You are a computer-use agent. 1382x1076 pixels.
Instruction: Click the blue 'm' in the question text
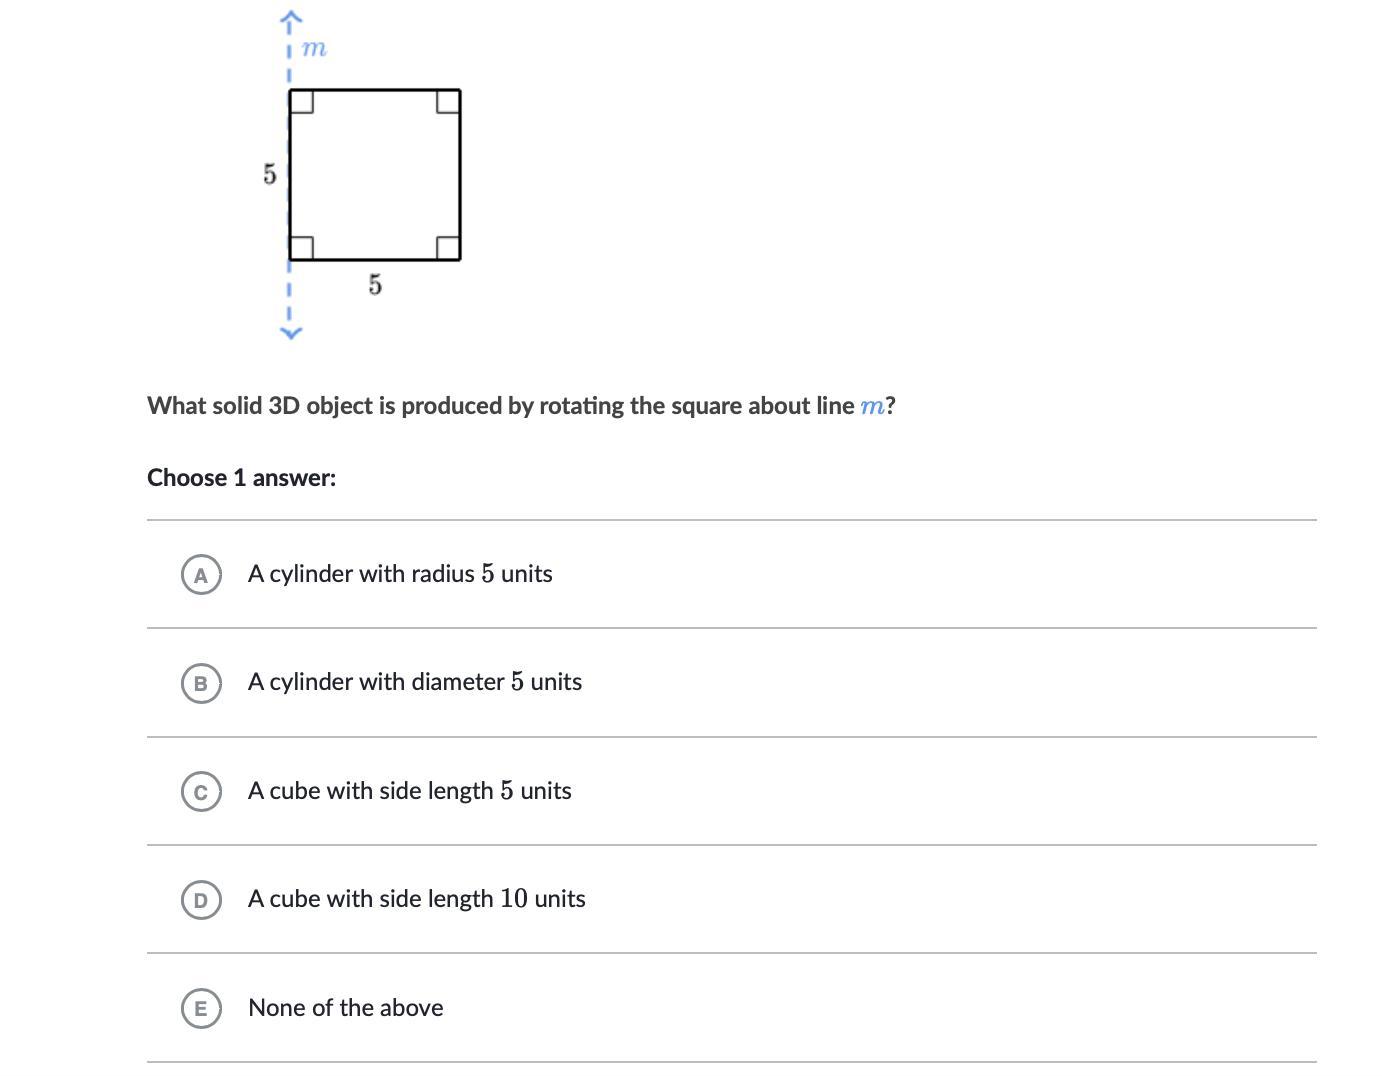pyautogui.click(x=872, y=406)
